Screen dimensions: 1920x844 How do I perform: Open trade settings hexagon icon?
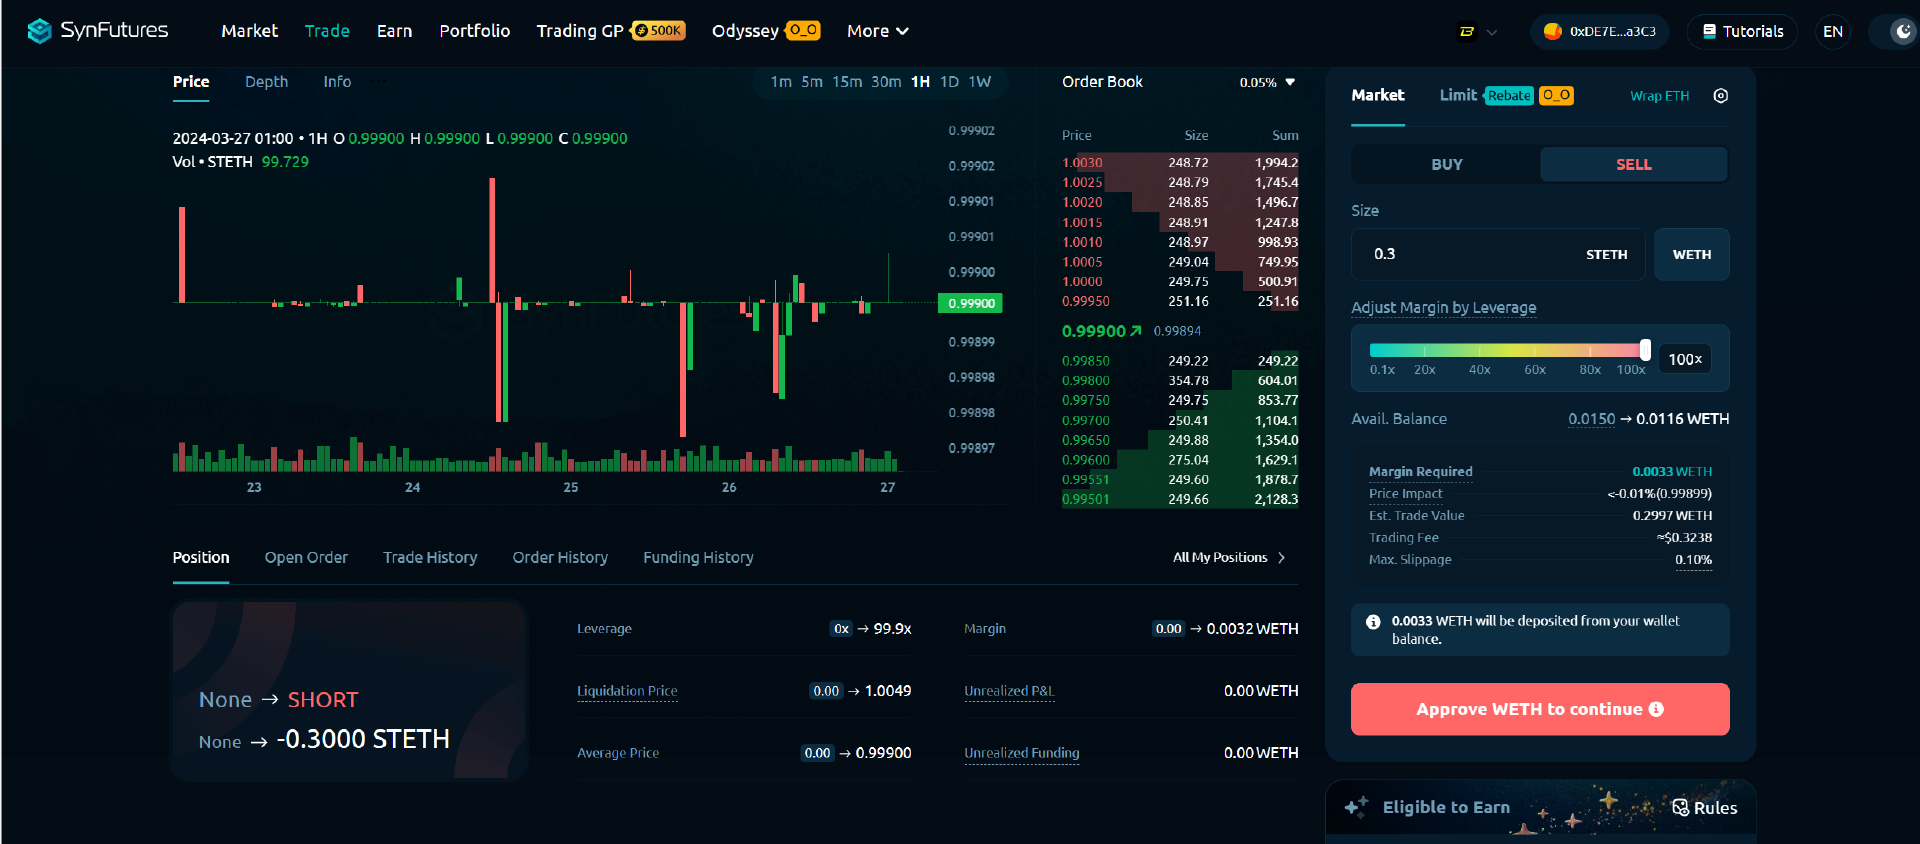coord(1720,96)
